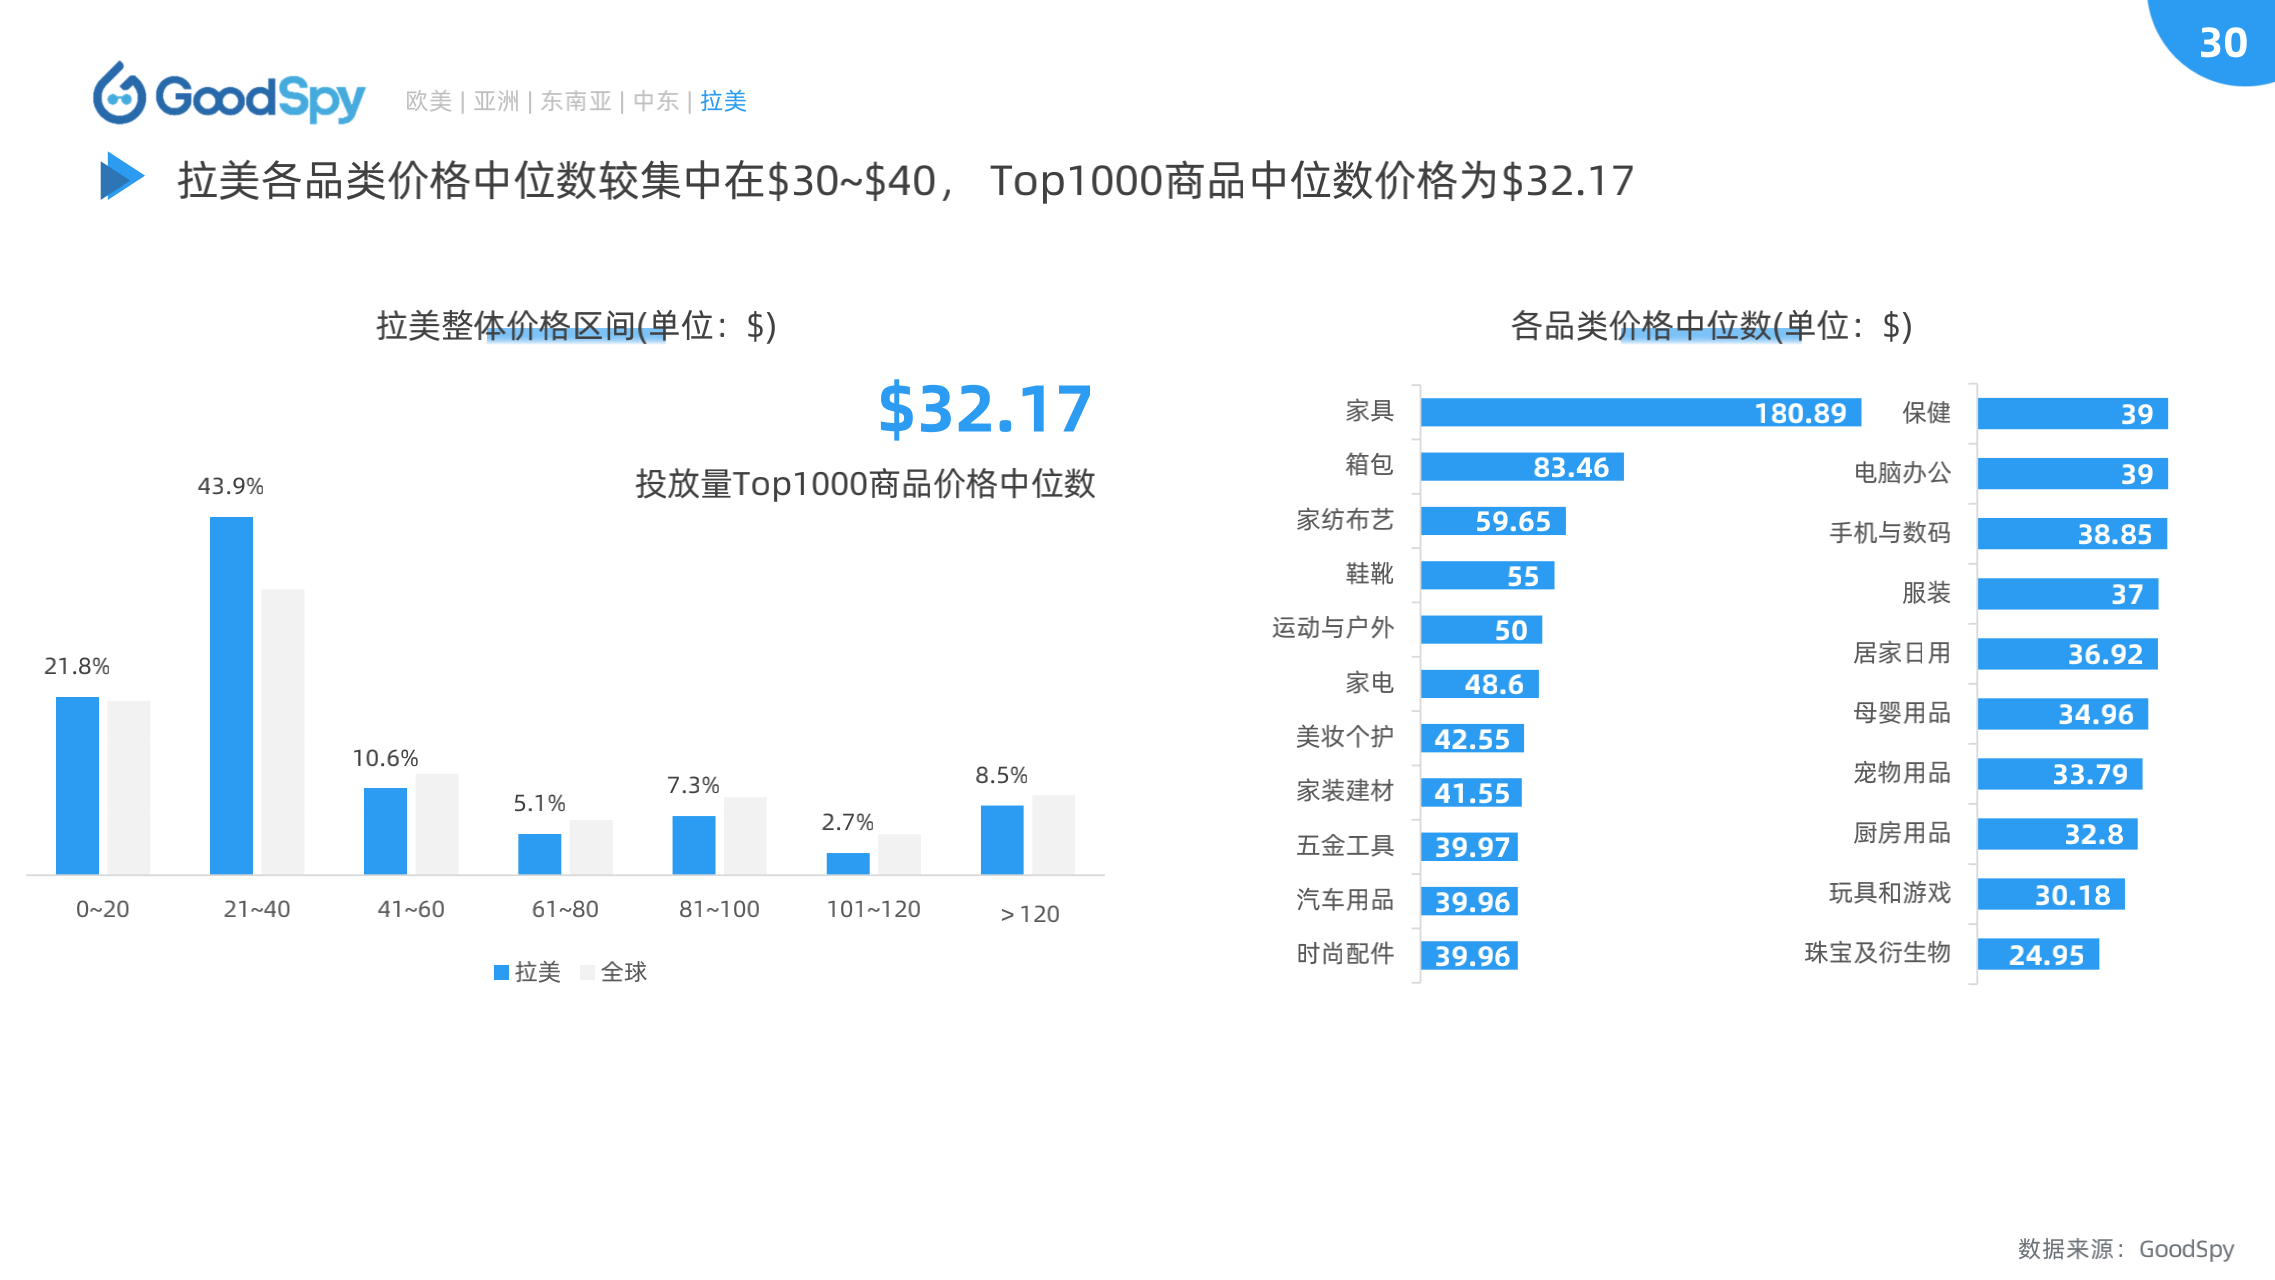The image size is (2275, 1280).
Task: Click the highlighted 拉美 region tab
Action: coord(723,101)
